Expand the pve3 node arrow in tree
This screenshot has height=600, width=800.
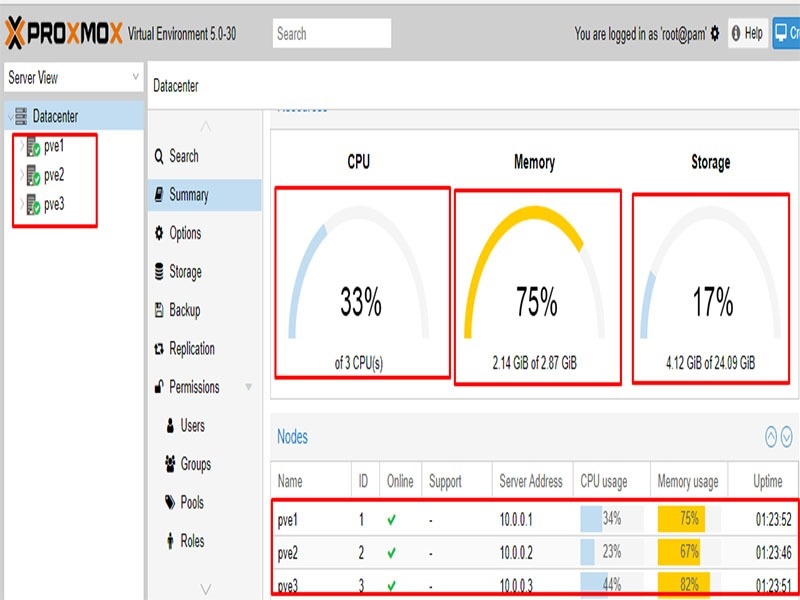pyautogui.click(x=22, y=205)
